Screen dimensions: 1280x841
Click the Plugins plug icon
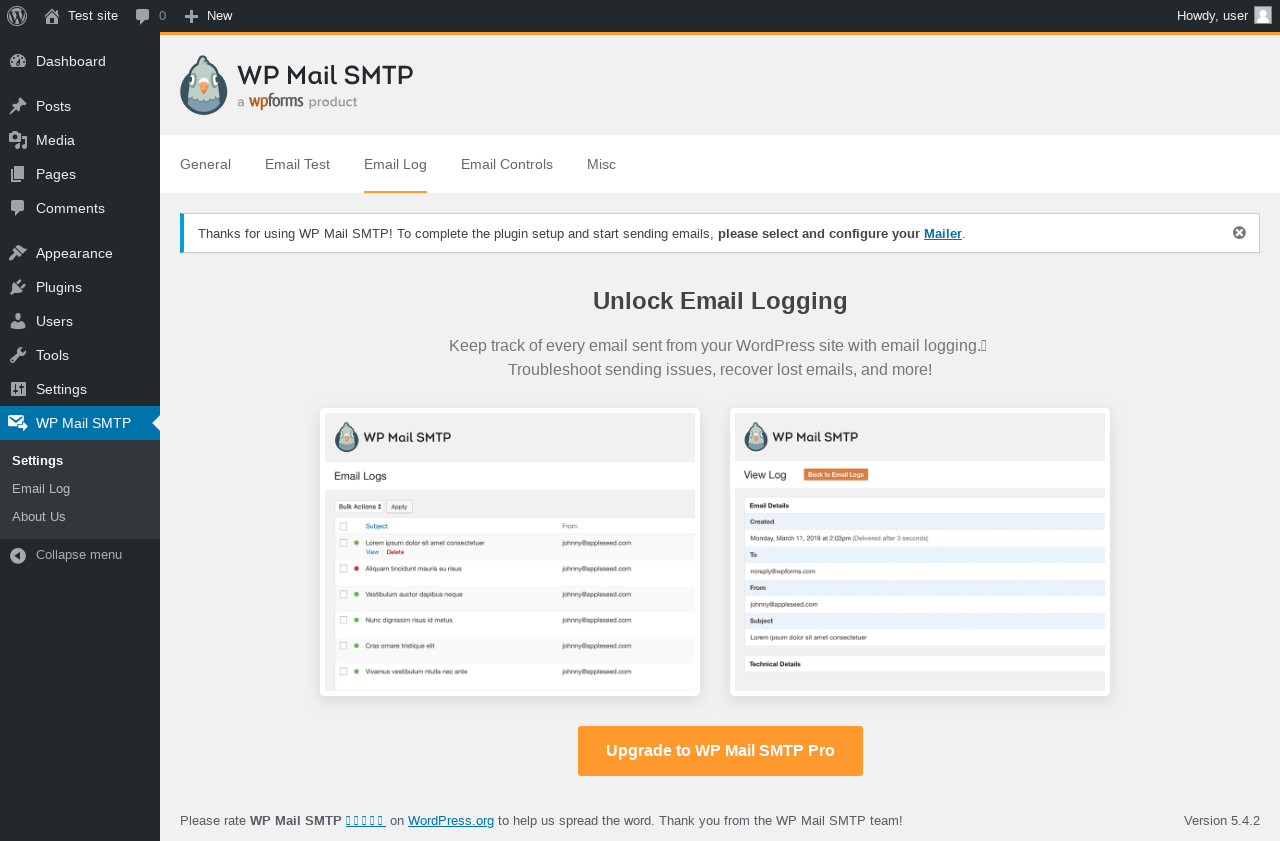click(18, 287)
